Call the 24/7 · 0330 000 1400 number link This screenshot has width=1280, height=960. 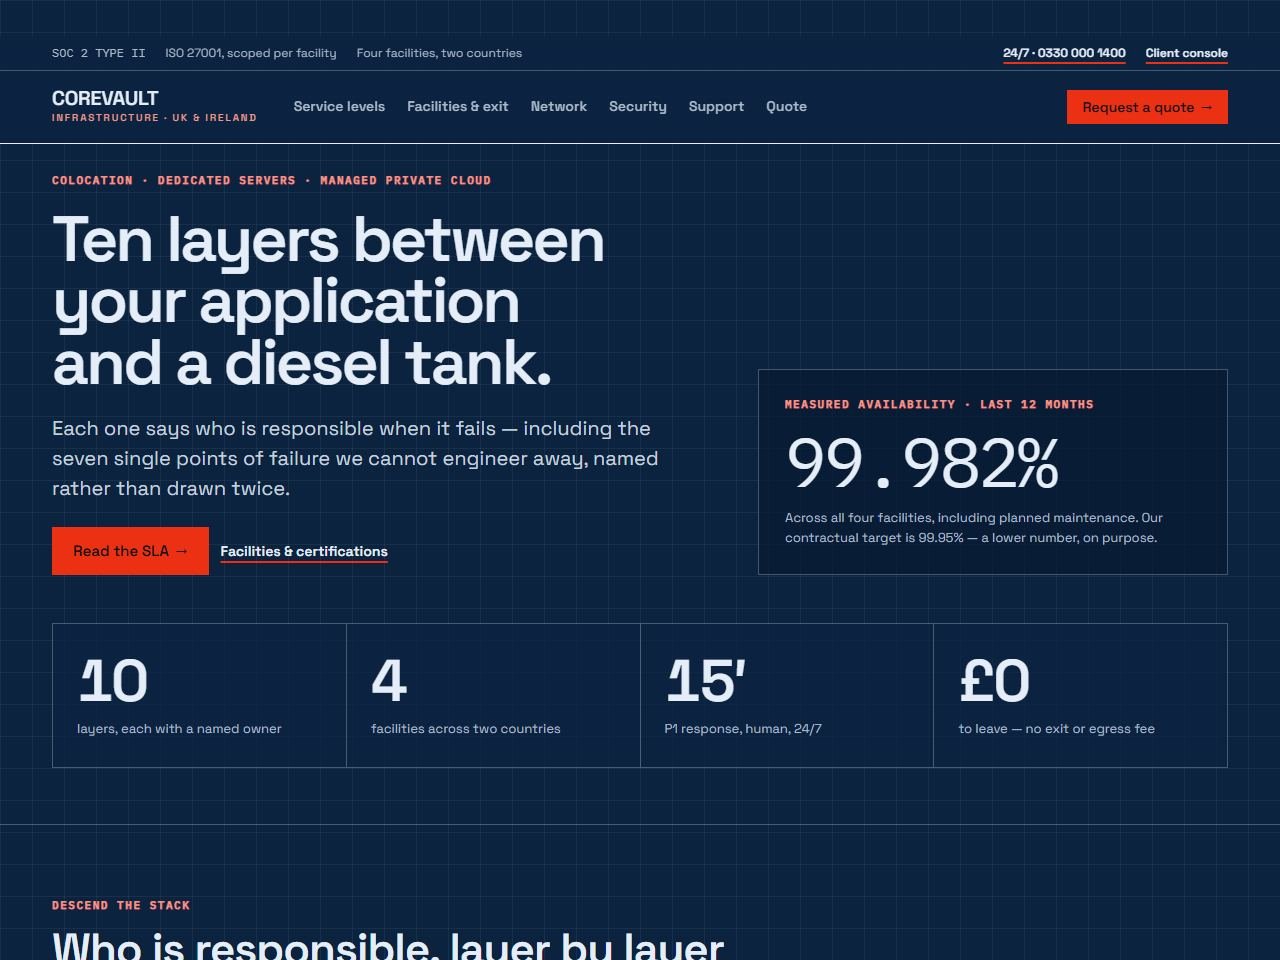click(x=1064, y=54)
